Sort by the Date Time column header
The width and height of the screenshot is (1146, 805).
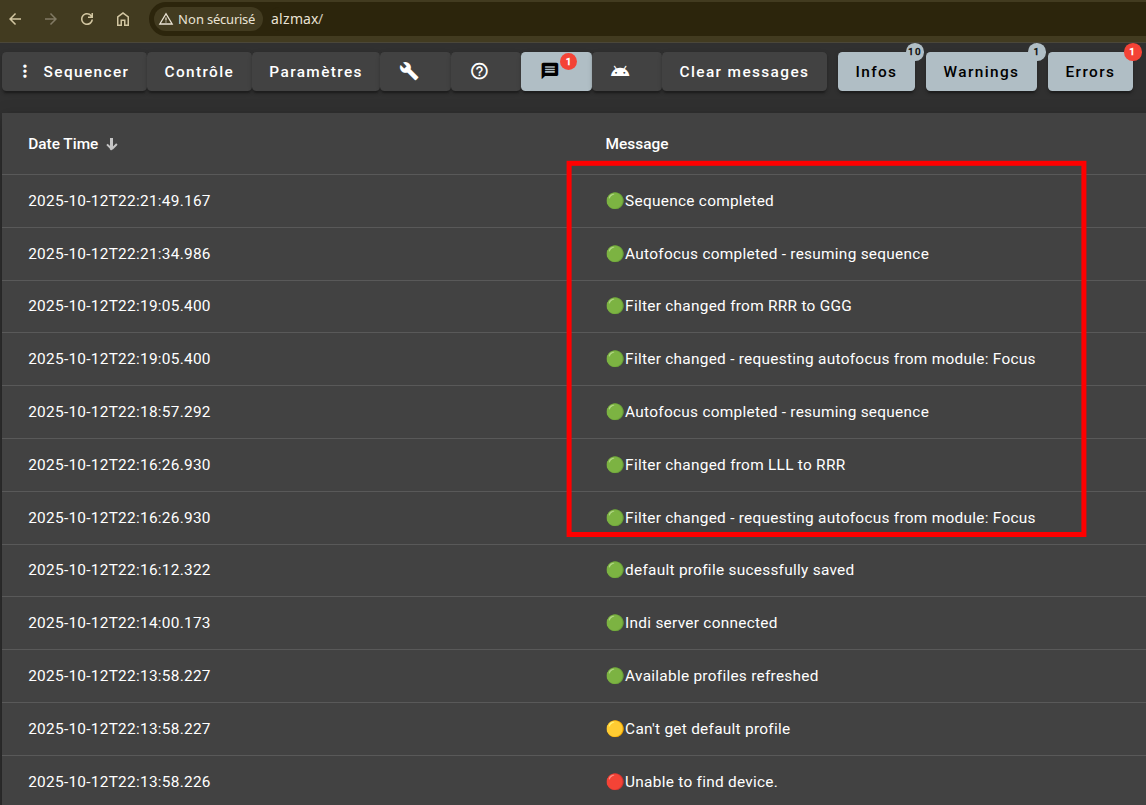[72, 144]
